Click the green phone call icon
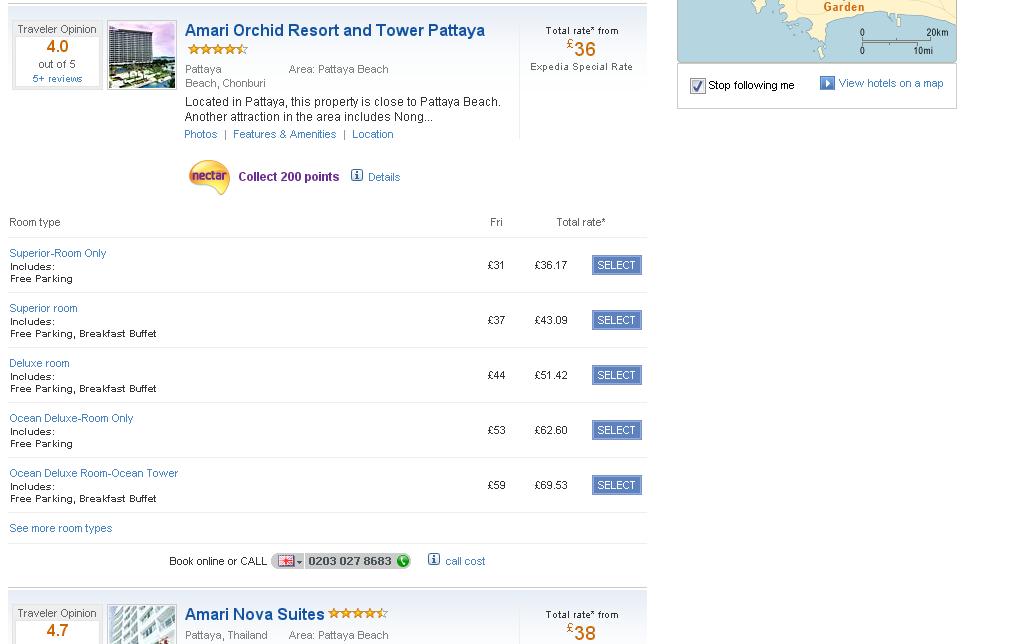This screenshot has height=644, width=1026. (x=403, y=561)
